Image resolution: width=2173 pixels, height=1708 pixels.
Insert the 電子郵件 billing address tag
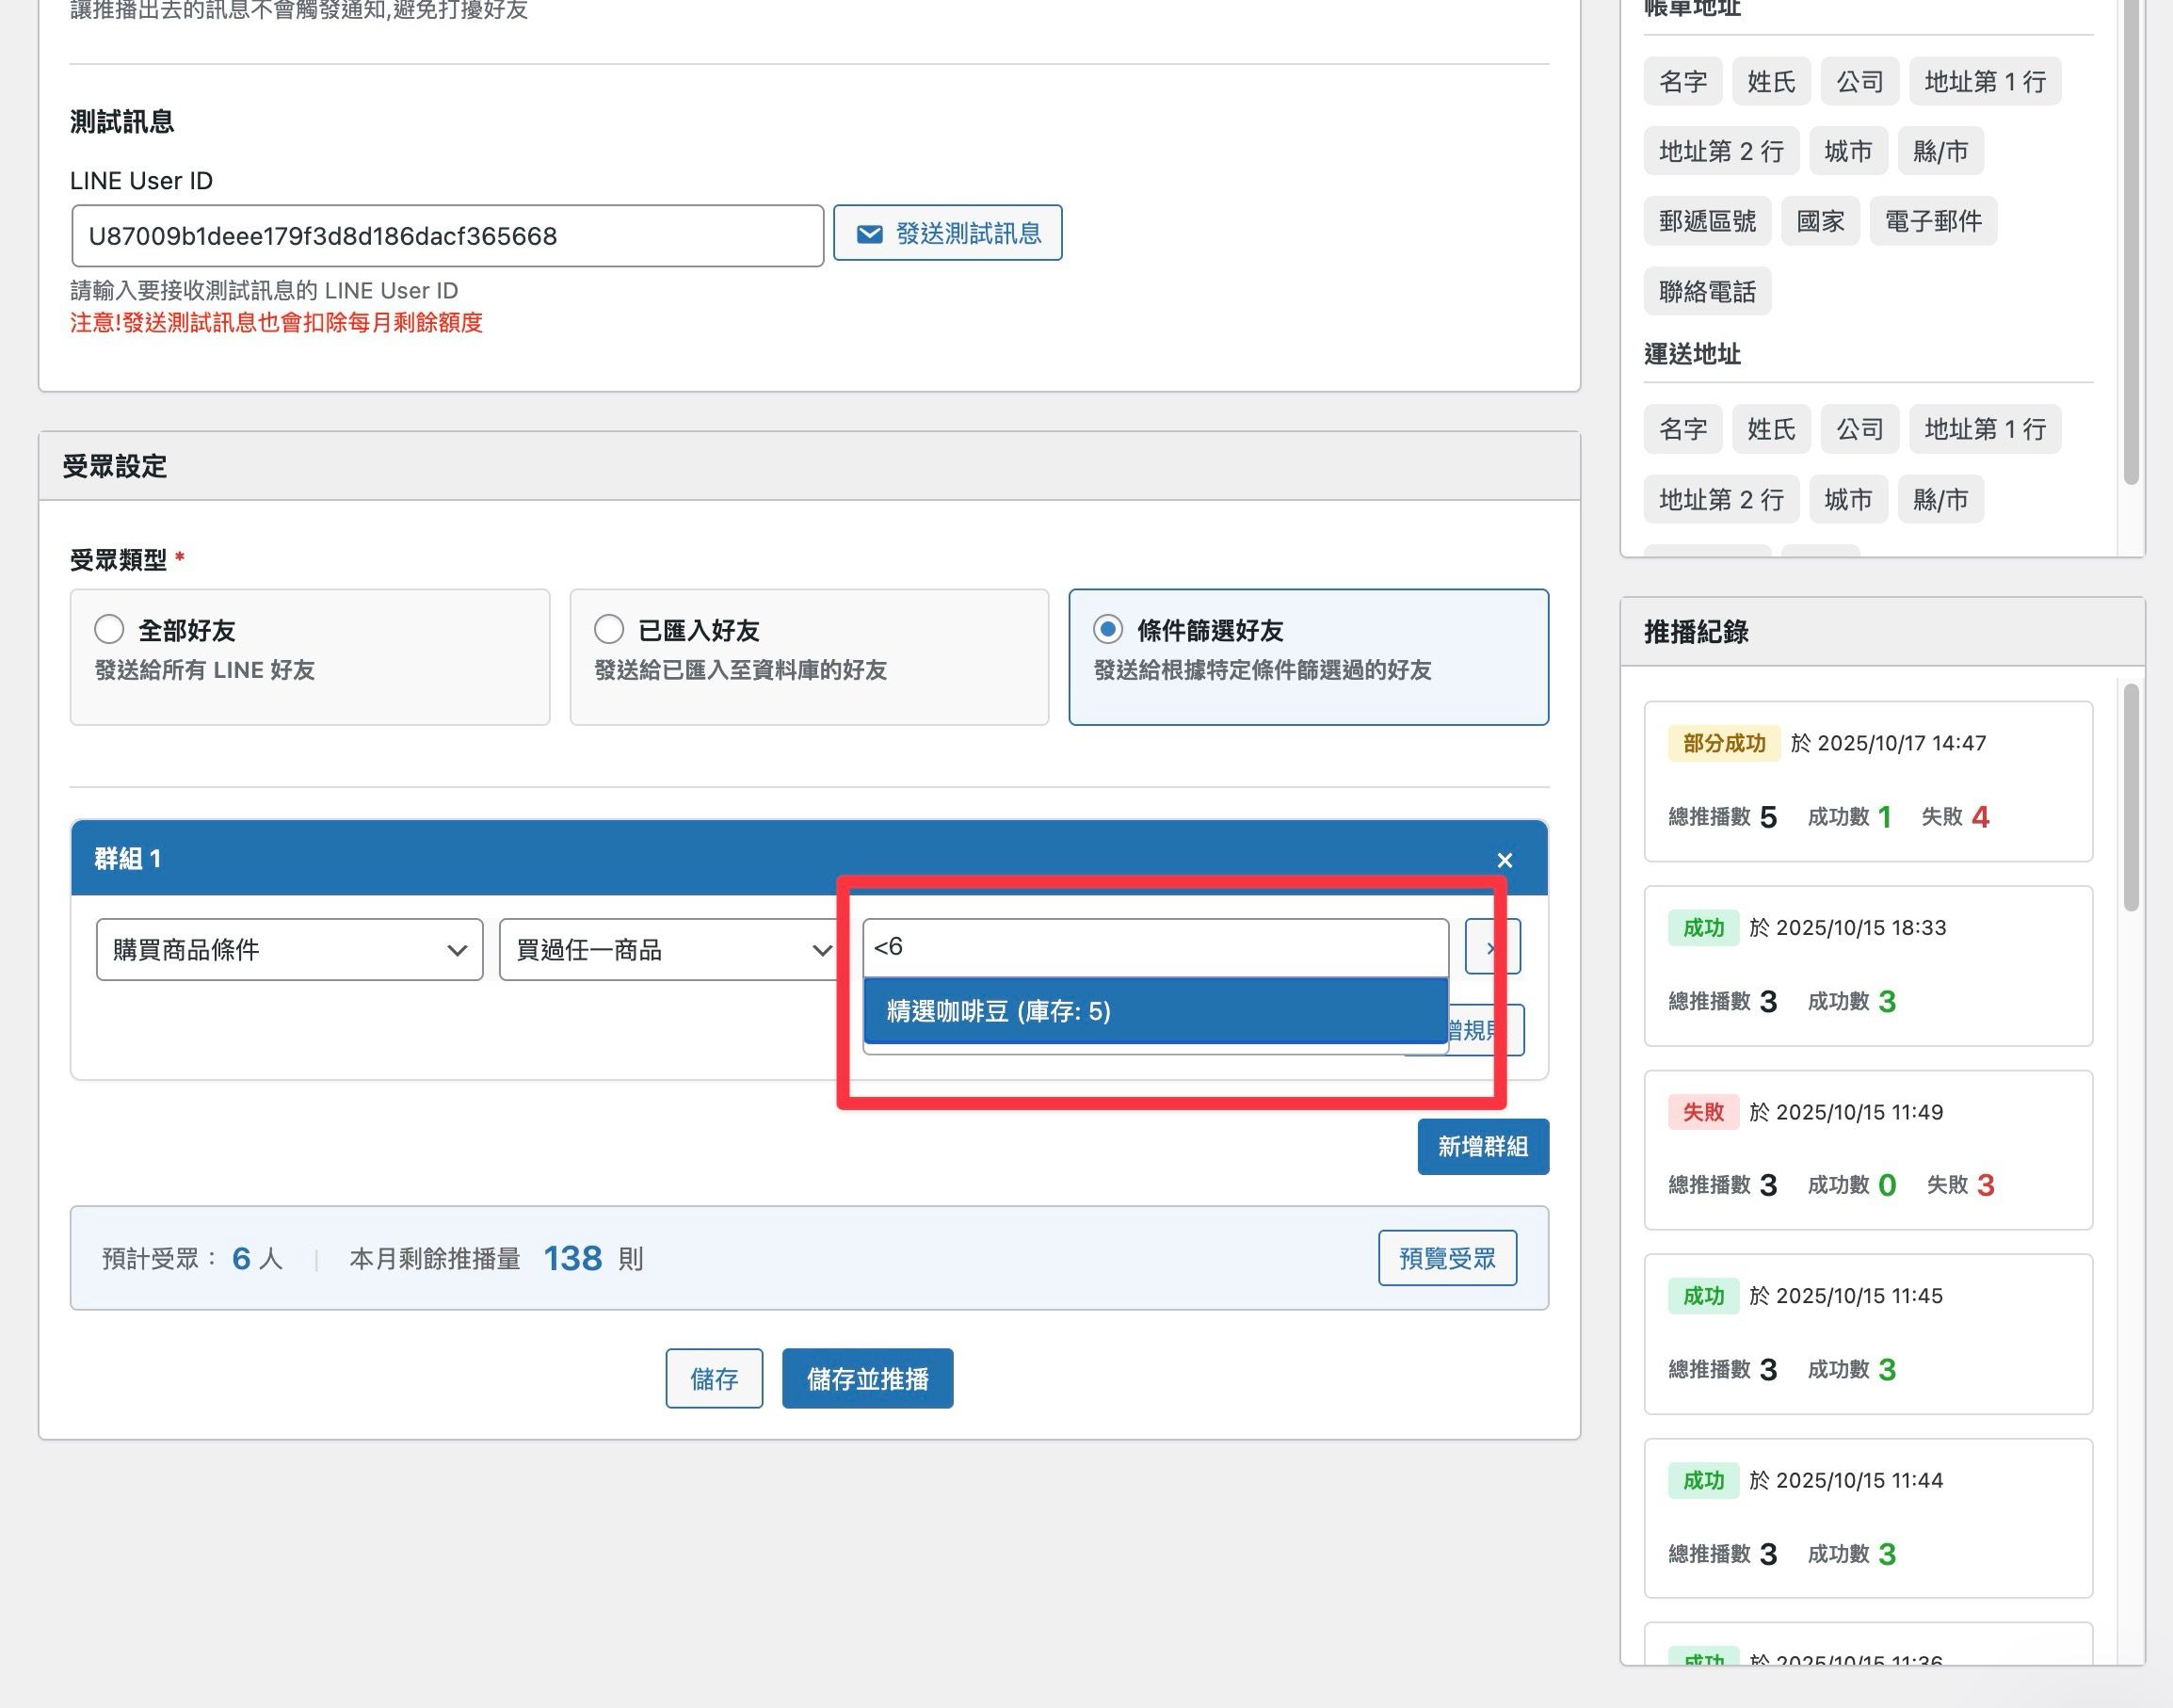click(1933, 221)
